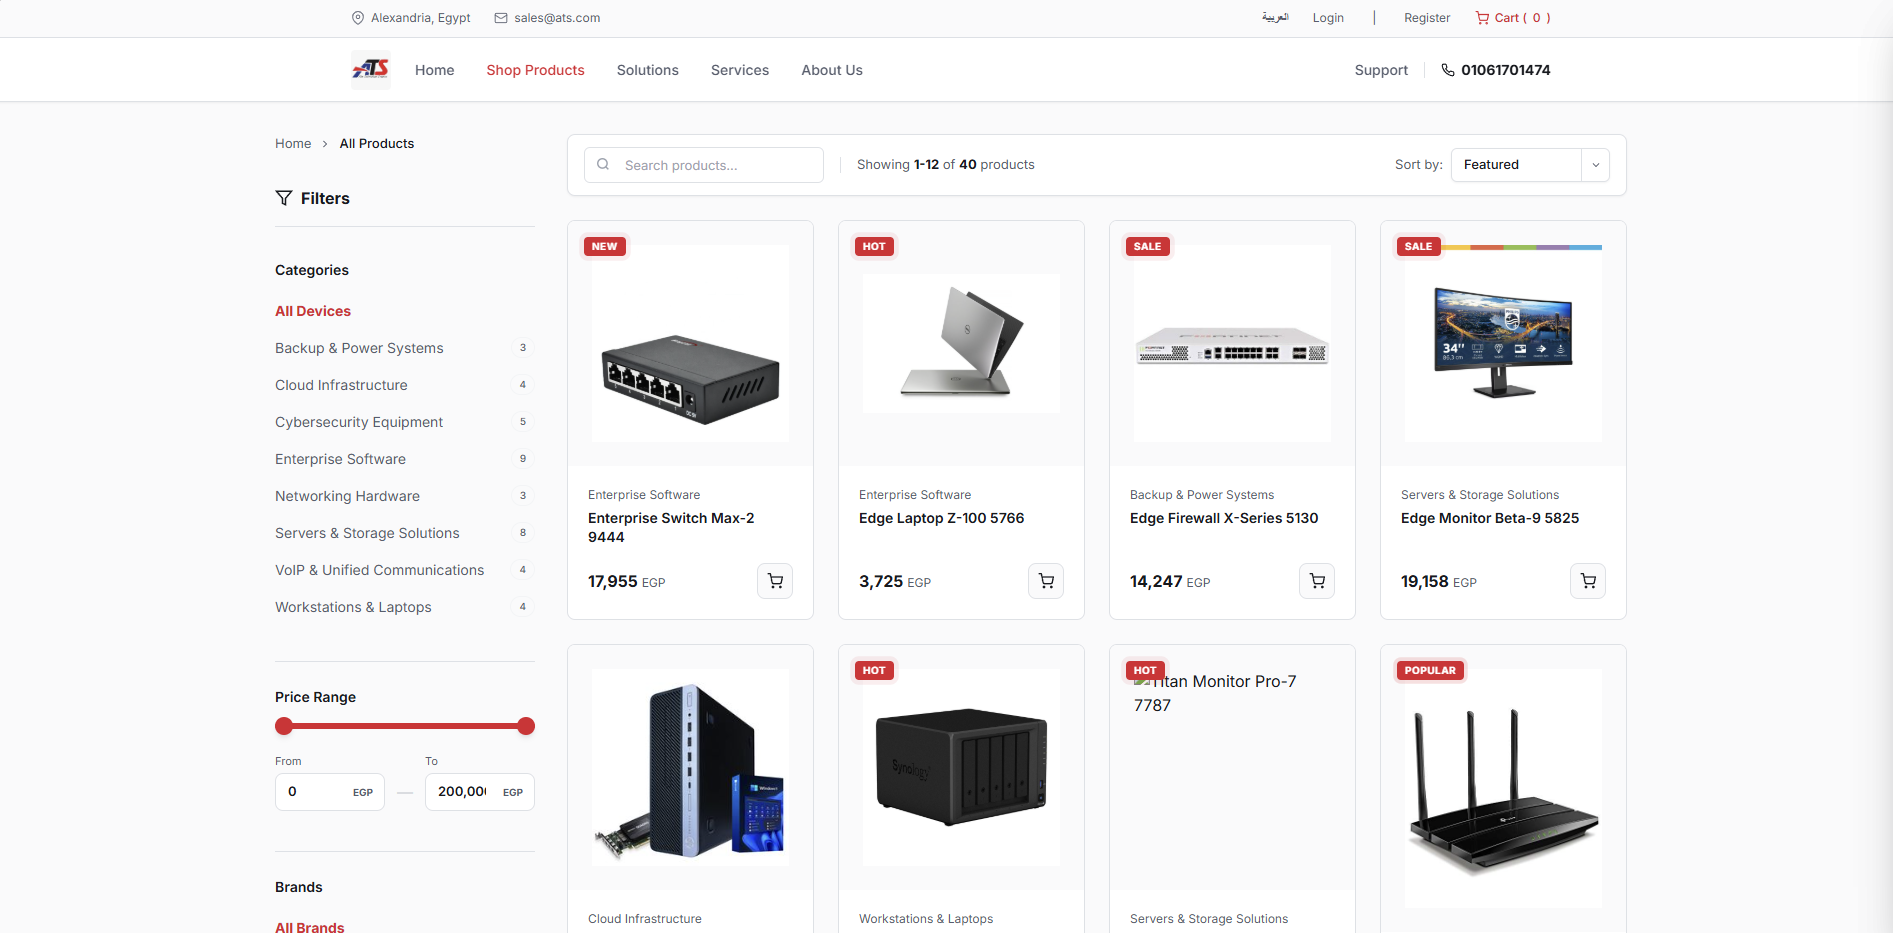This screenshot has width=1893, height=933.
Task: Click the Login link
Action: click(x=1328, y=18)
